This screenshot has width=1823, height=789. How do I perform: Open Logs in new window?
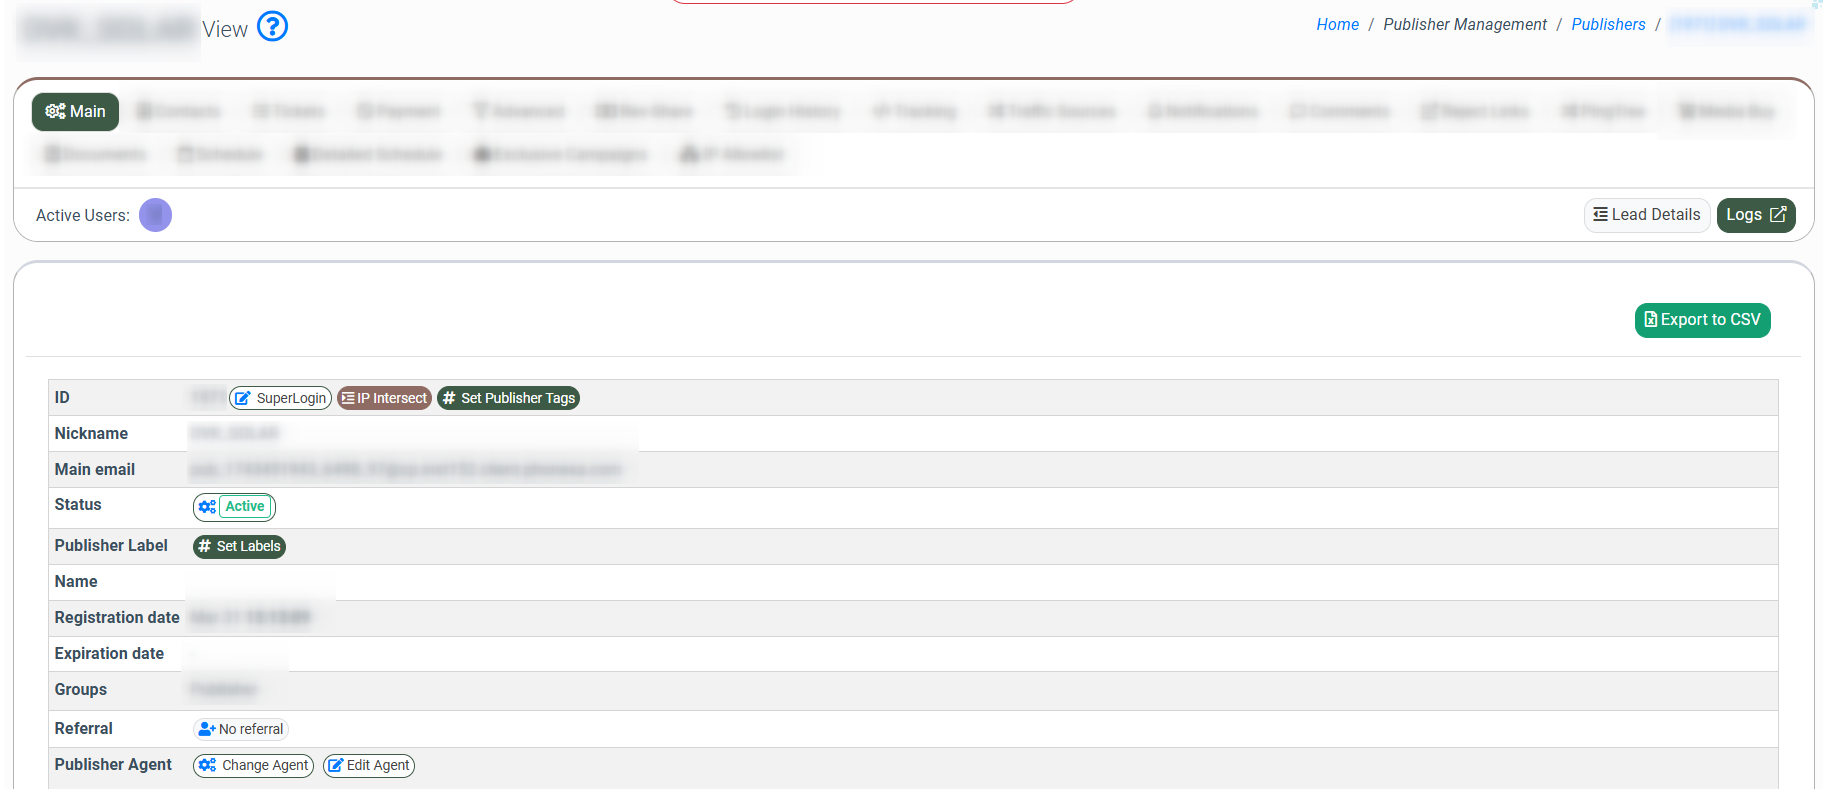point(1755,215)
